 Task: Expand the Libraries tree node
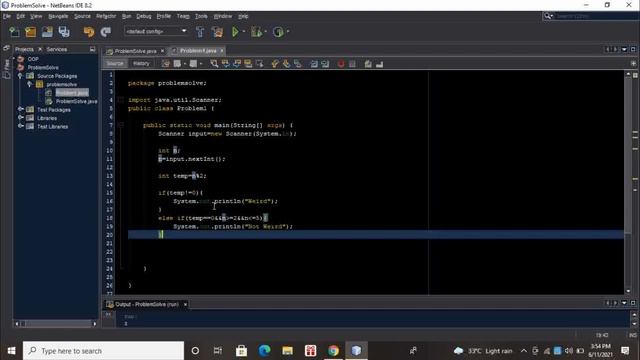(20, 118)
